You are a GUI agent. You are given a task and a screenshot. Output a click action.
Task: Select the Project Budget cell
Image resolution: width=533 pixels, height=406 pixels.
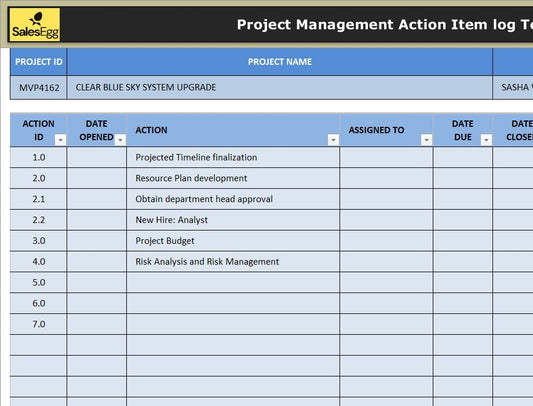pyautogui.click(x=233, y=241)
